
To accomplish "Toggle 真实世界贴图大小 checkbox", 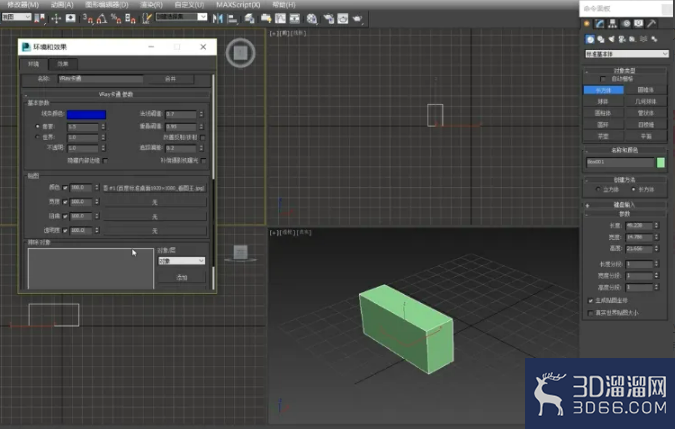I will click(x=591, y=313).
